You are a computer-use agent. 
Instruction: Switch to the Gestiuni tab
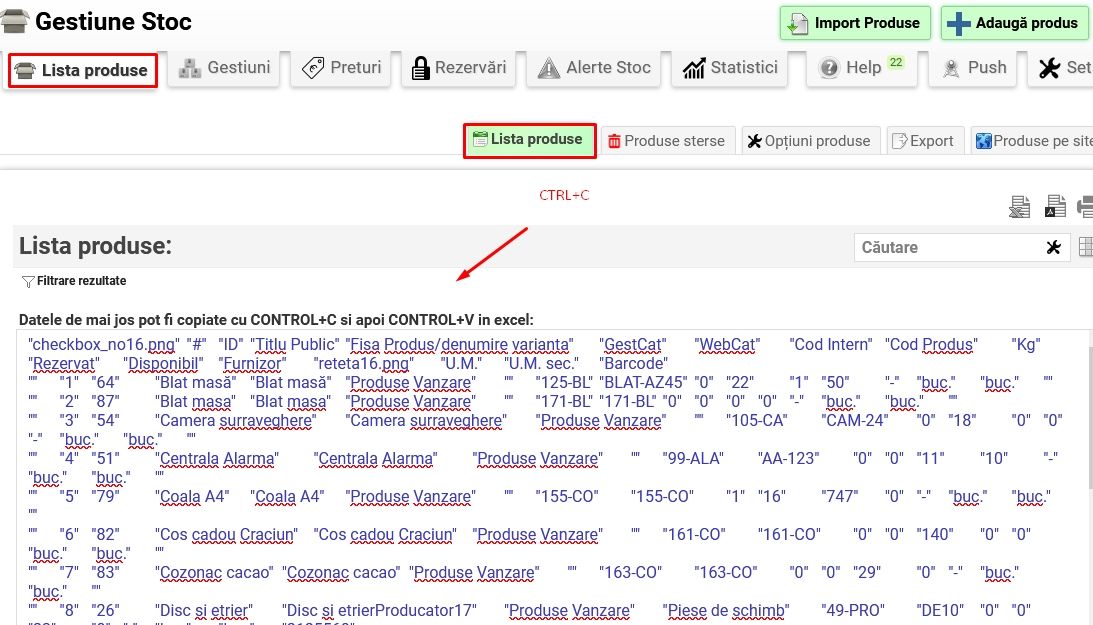tap(224, 68)
